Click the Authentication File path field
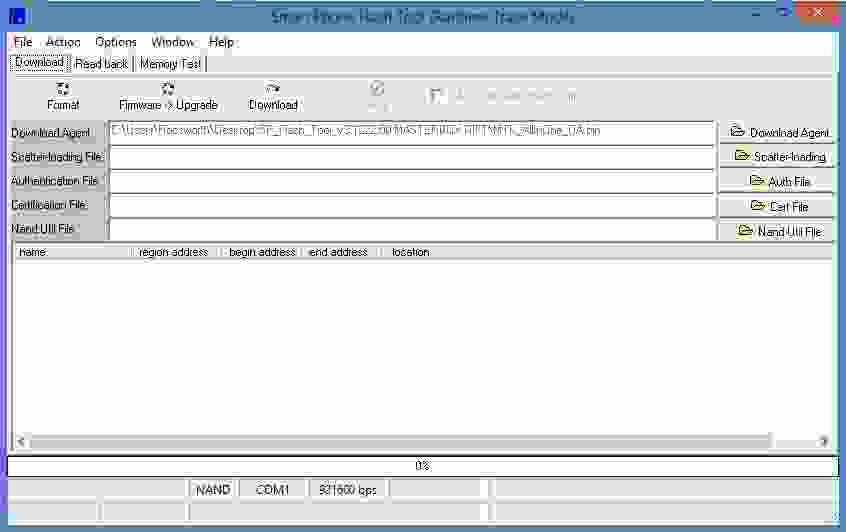 pos(411,182)
